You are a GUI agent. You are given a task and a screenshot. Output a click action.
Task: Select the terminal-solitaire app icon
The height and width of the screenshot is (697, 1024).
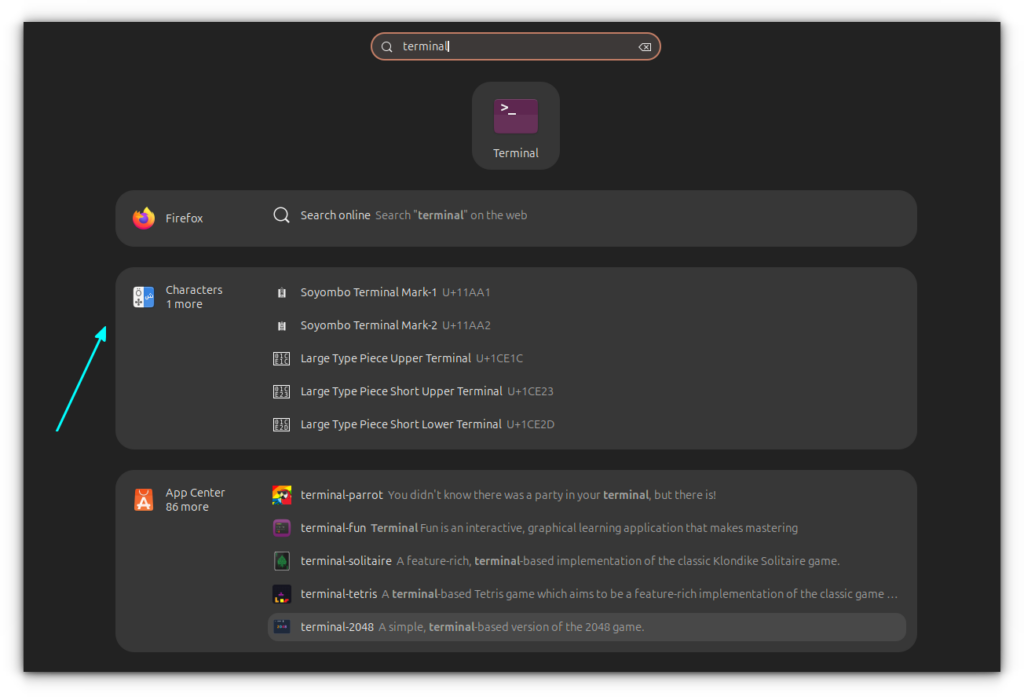coord(281,561)
